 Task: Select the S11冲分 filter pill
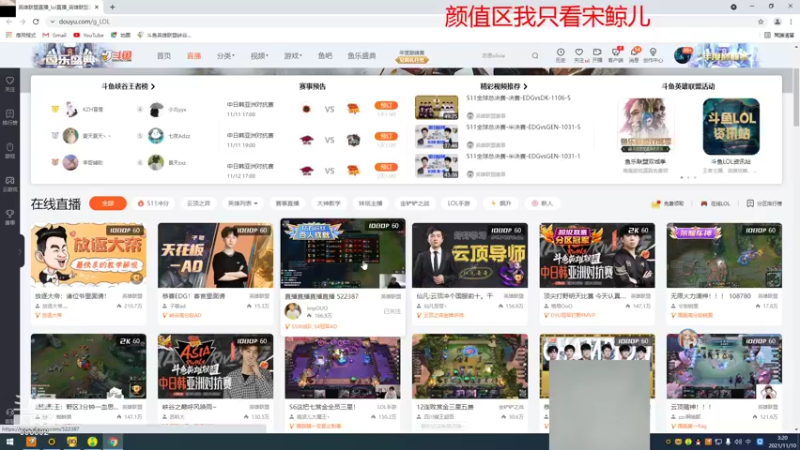154,203
